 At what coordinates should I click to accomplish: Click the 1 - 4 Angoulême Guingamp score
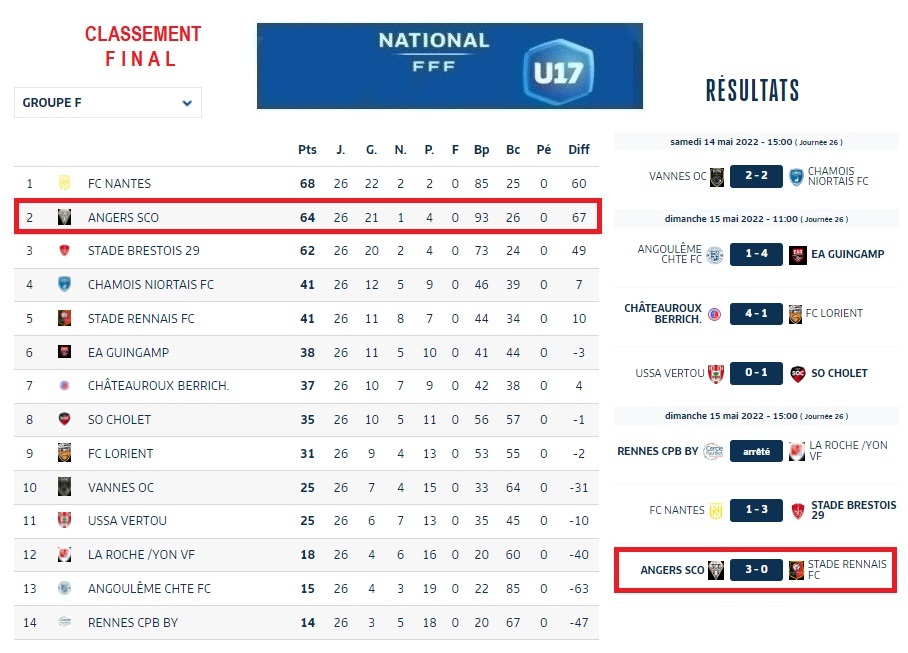(x=757, y=254)
